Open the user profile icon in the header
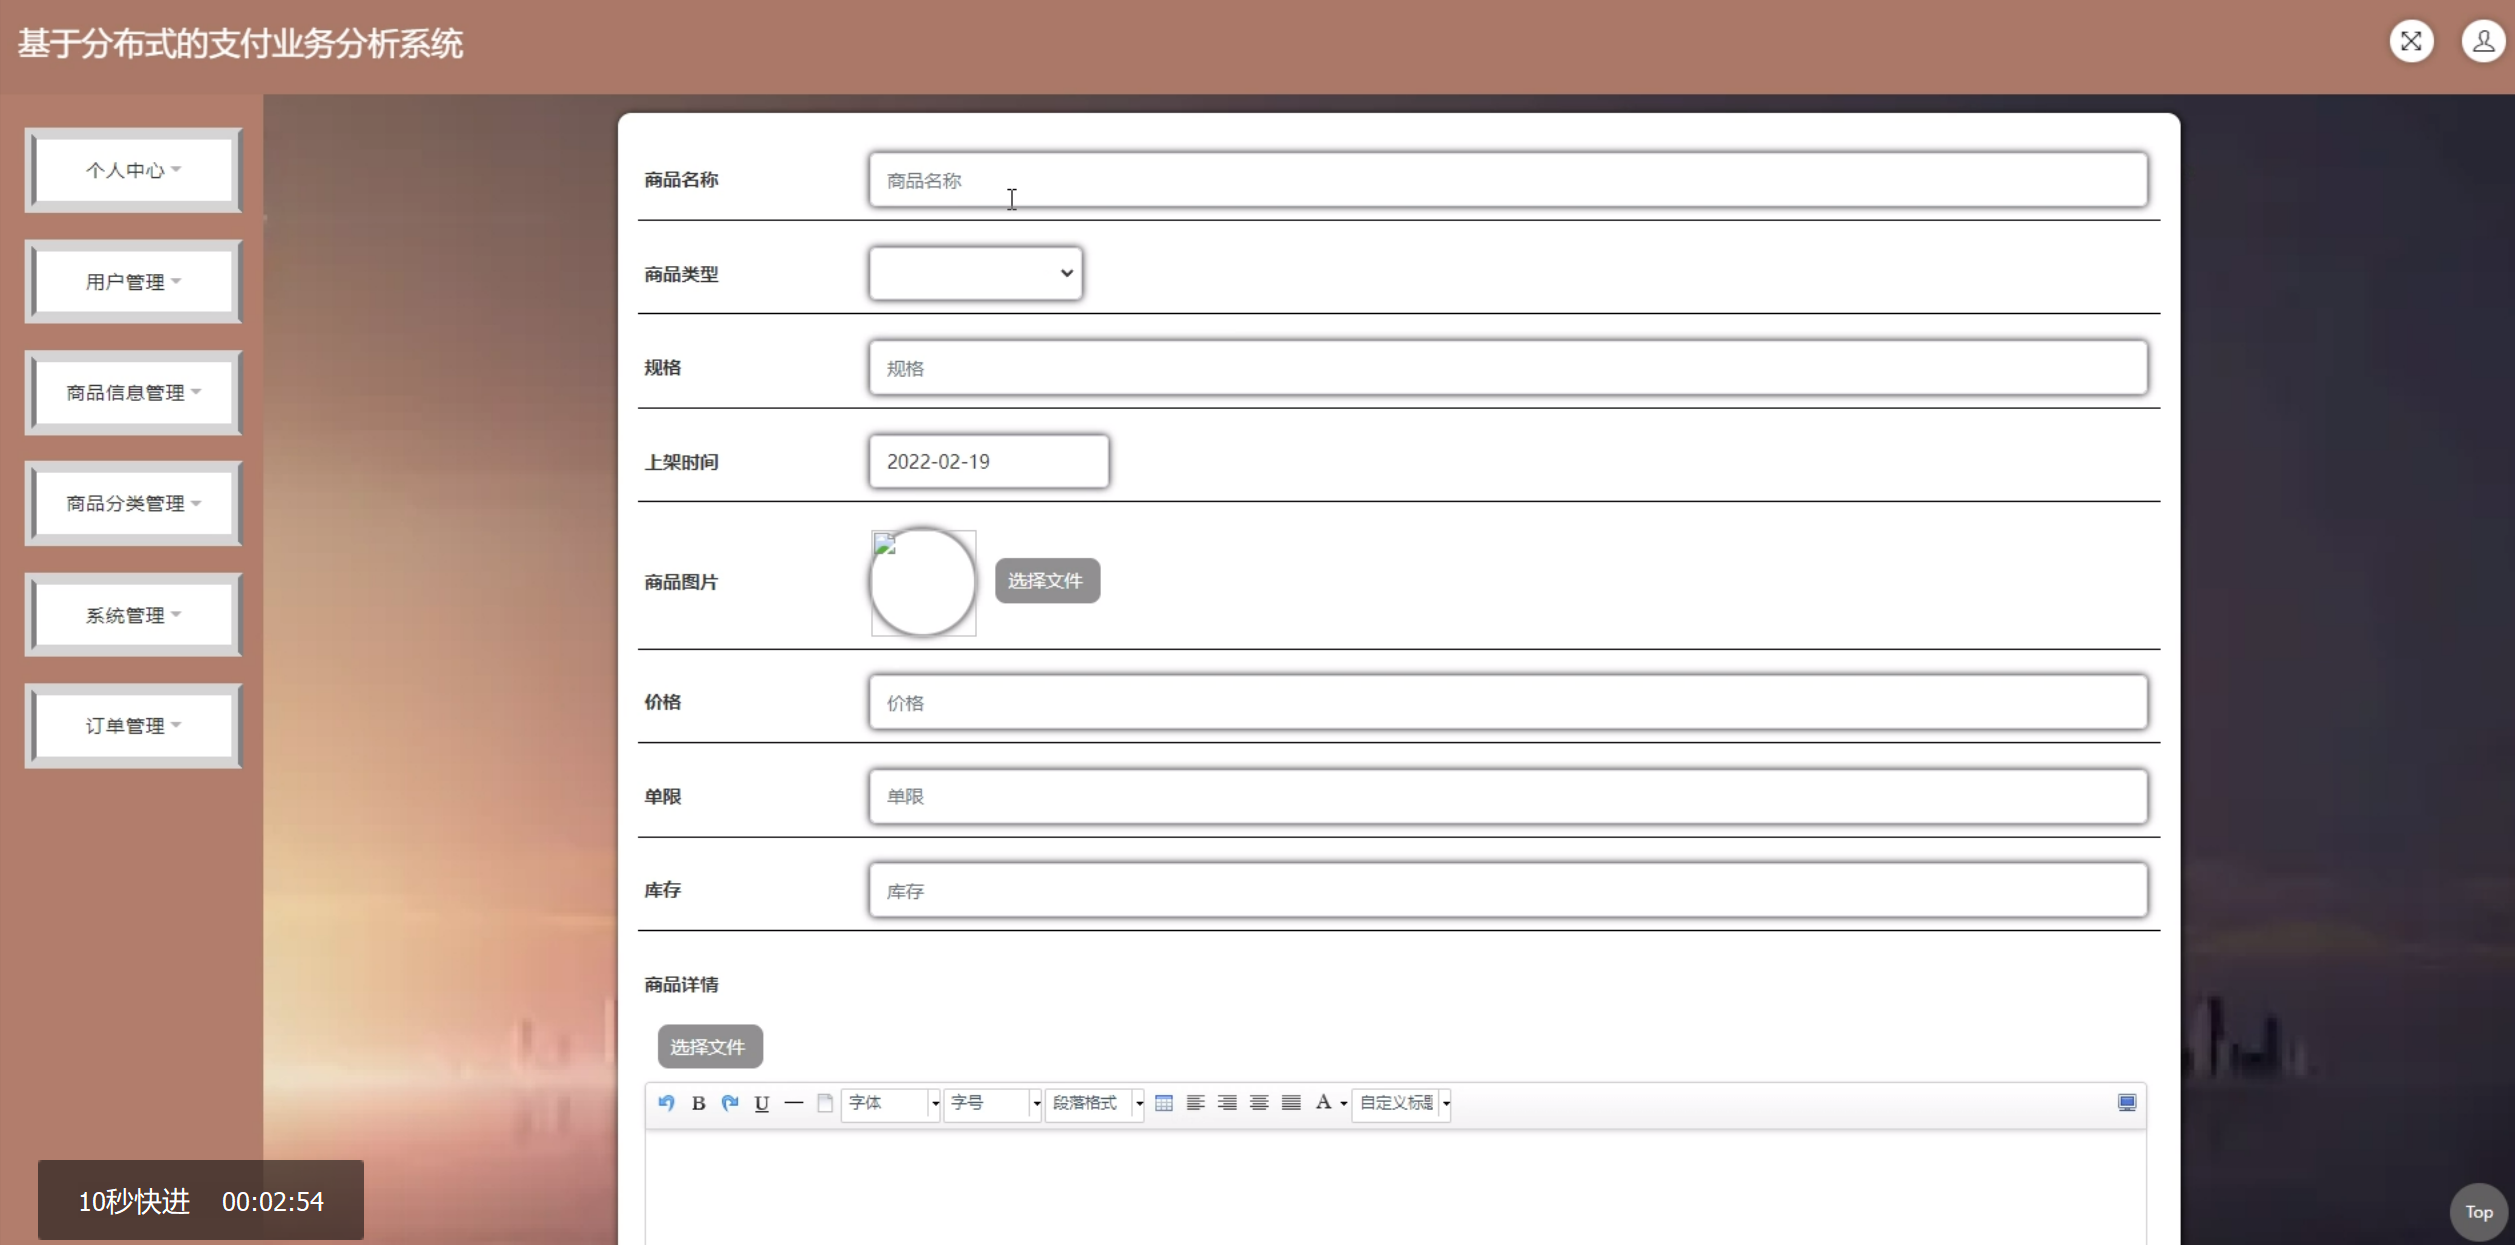This screenshot has width=2515, height=1245. [x=2483, y=42]
